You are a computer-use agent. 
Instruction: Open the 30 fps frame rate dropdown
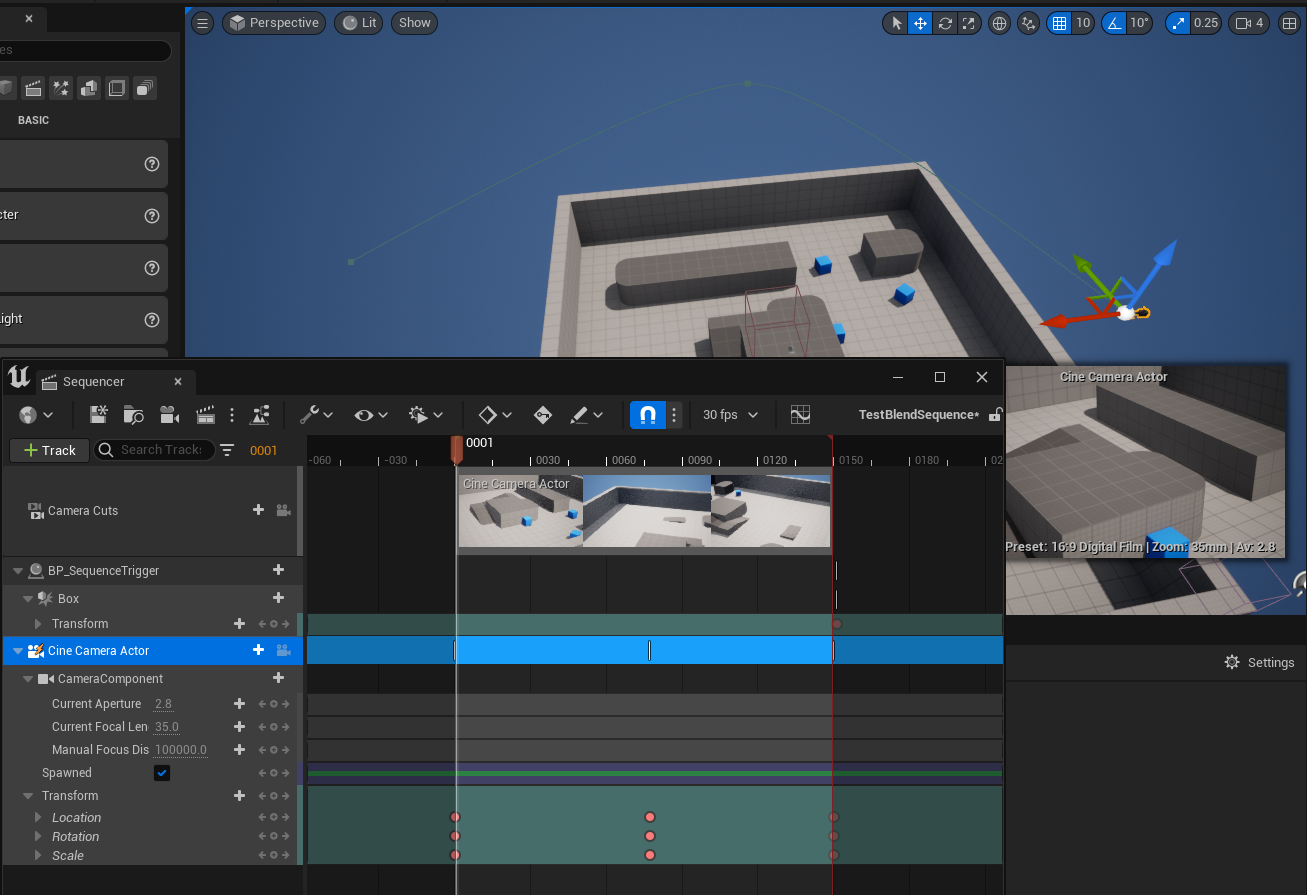tap(730, 414)
